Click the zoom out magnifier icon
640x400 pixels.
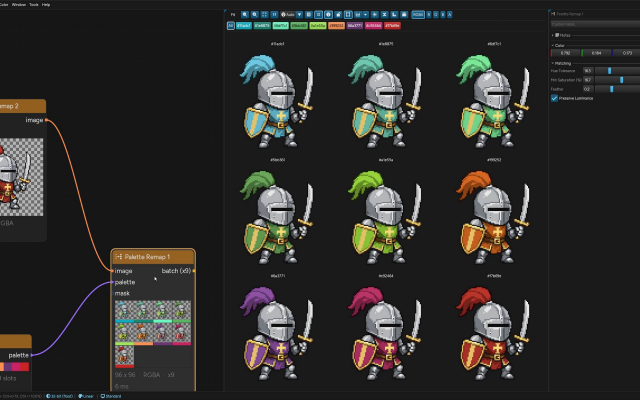coord(255,15)
